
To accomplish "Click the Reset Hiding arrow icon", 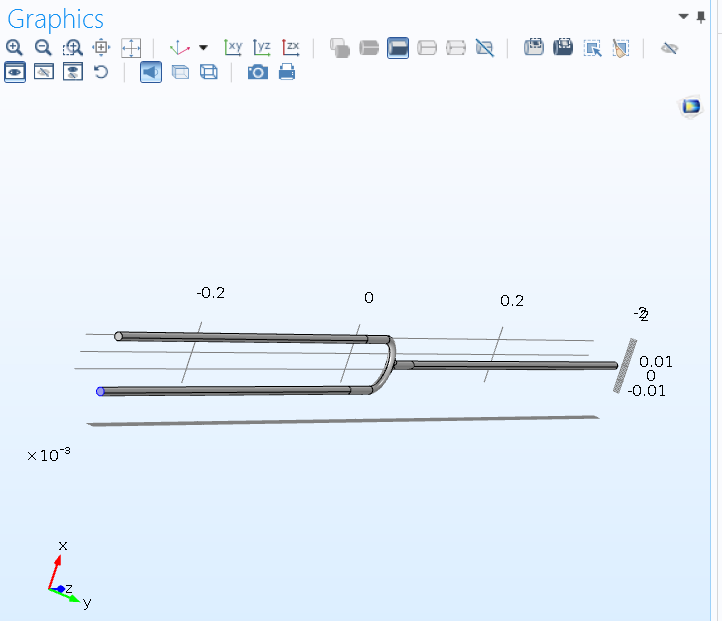I will [101, 72].
